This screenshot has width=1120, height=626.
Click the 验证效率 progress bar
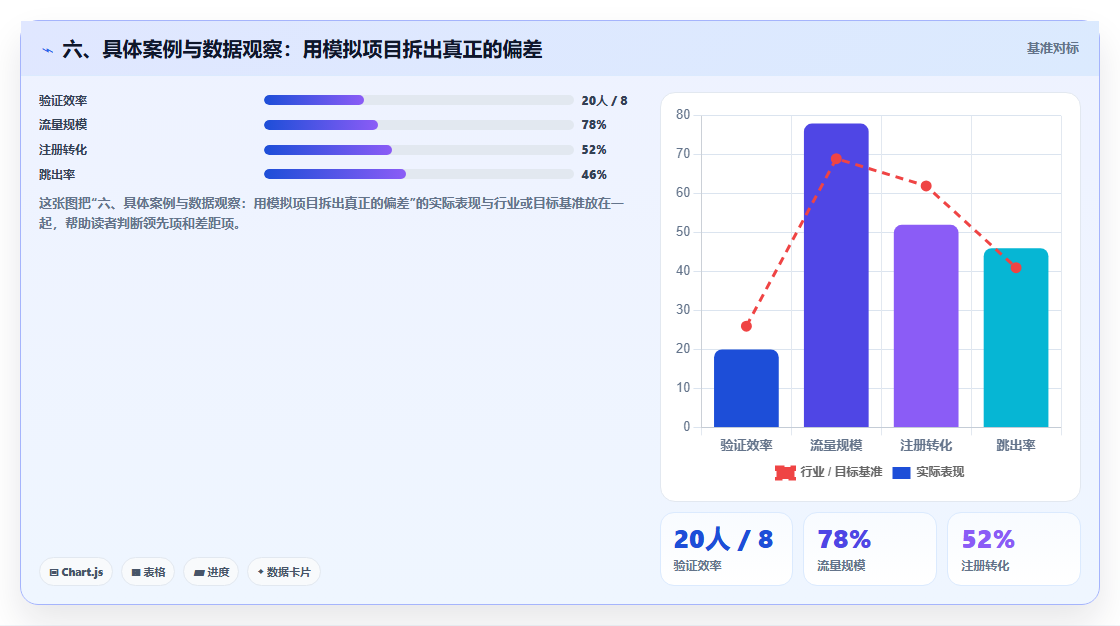(419, 100)
